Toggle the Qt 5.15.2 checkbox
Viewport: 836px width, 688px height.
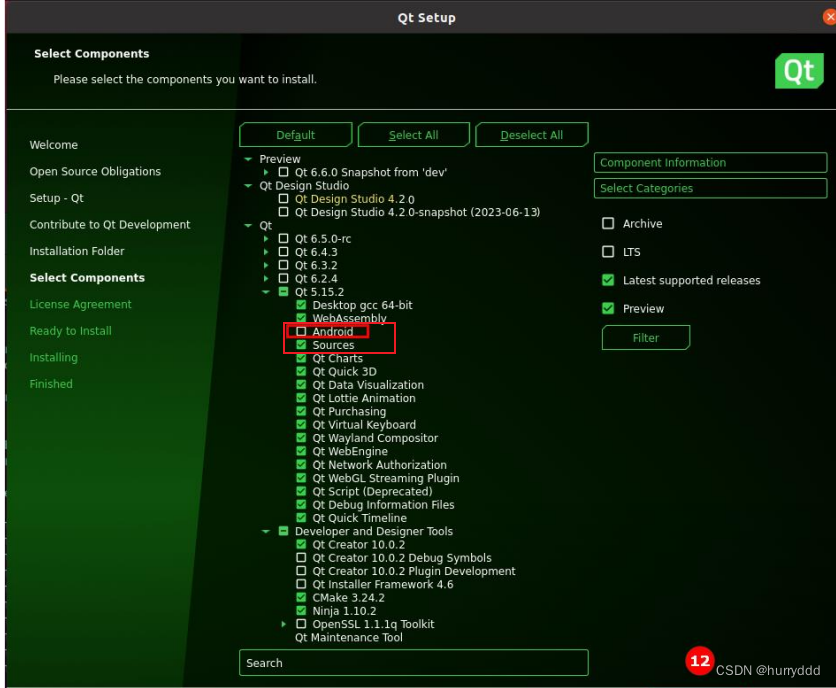coord(284,291)
